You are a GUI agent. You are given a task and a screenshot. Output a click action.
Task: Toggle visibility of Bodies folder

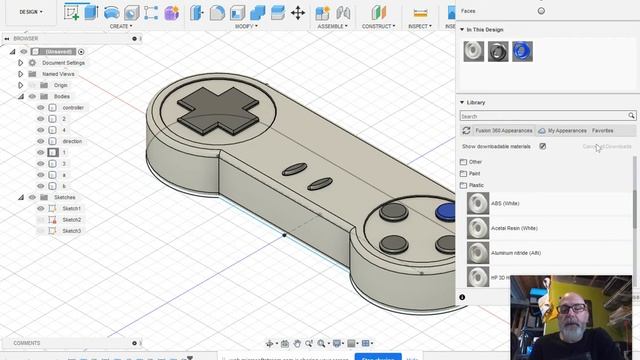pos(32,96)
